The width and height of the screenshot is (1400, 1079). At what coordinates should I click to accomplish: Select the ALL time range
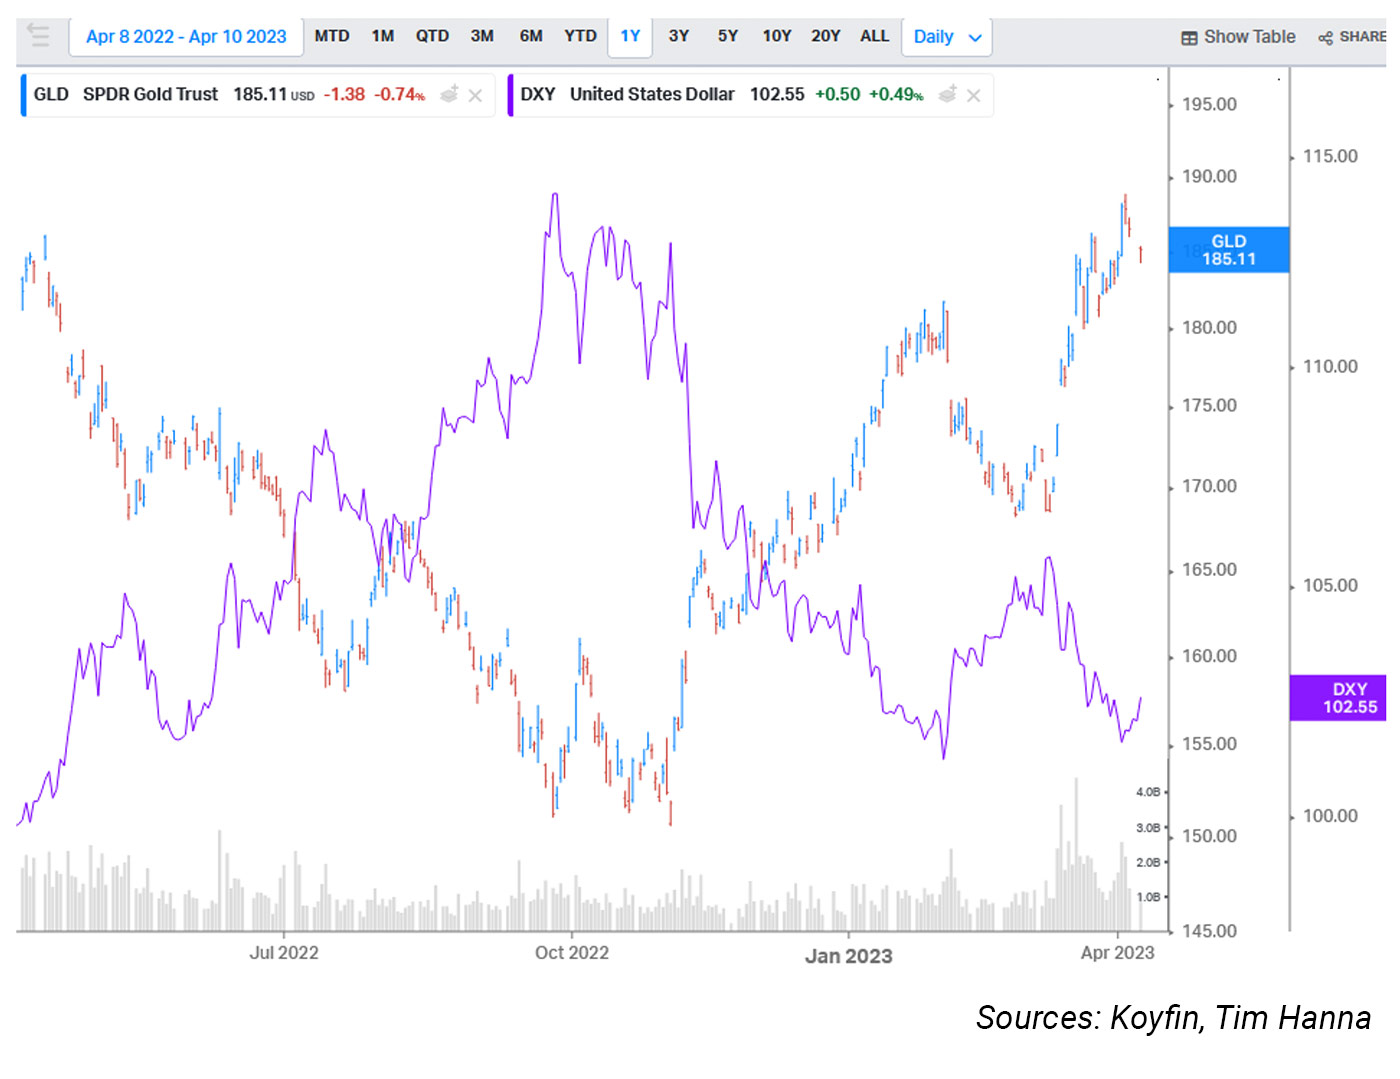pos(874,36)
